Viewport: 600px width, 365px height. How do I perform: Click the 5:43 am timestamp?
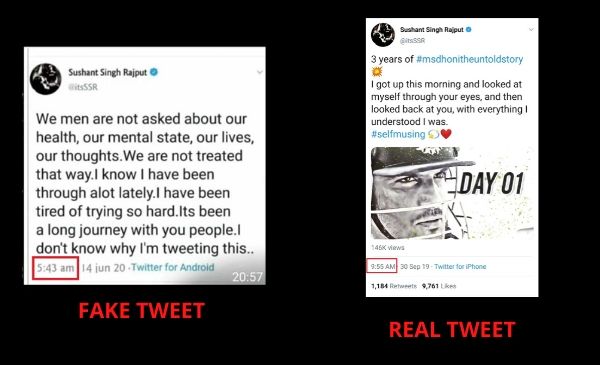(x=55, y=268)
